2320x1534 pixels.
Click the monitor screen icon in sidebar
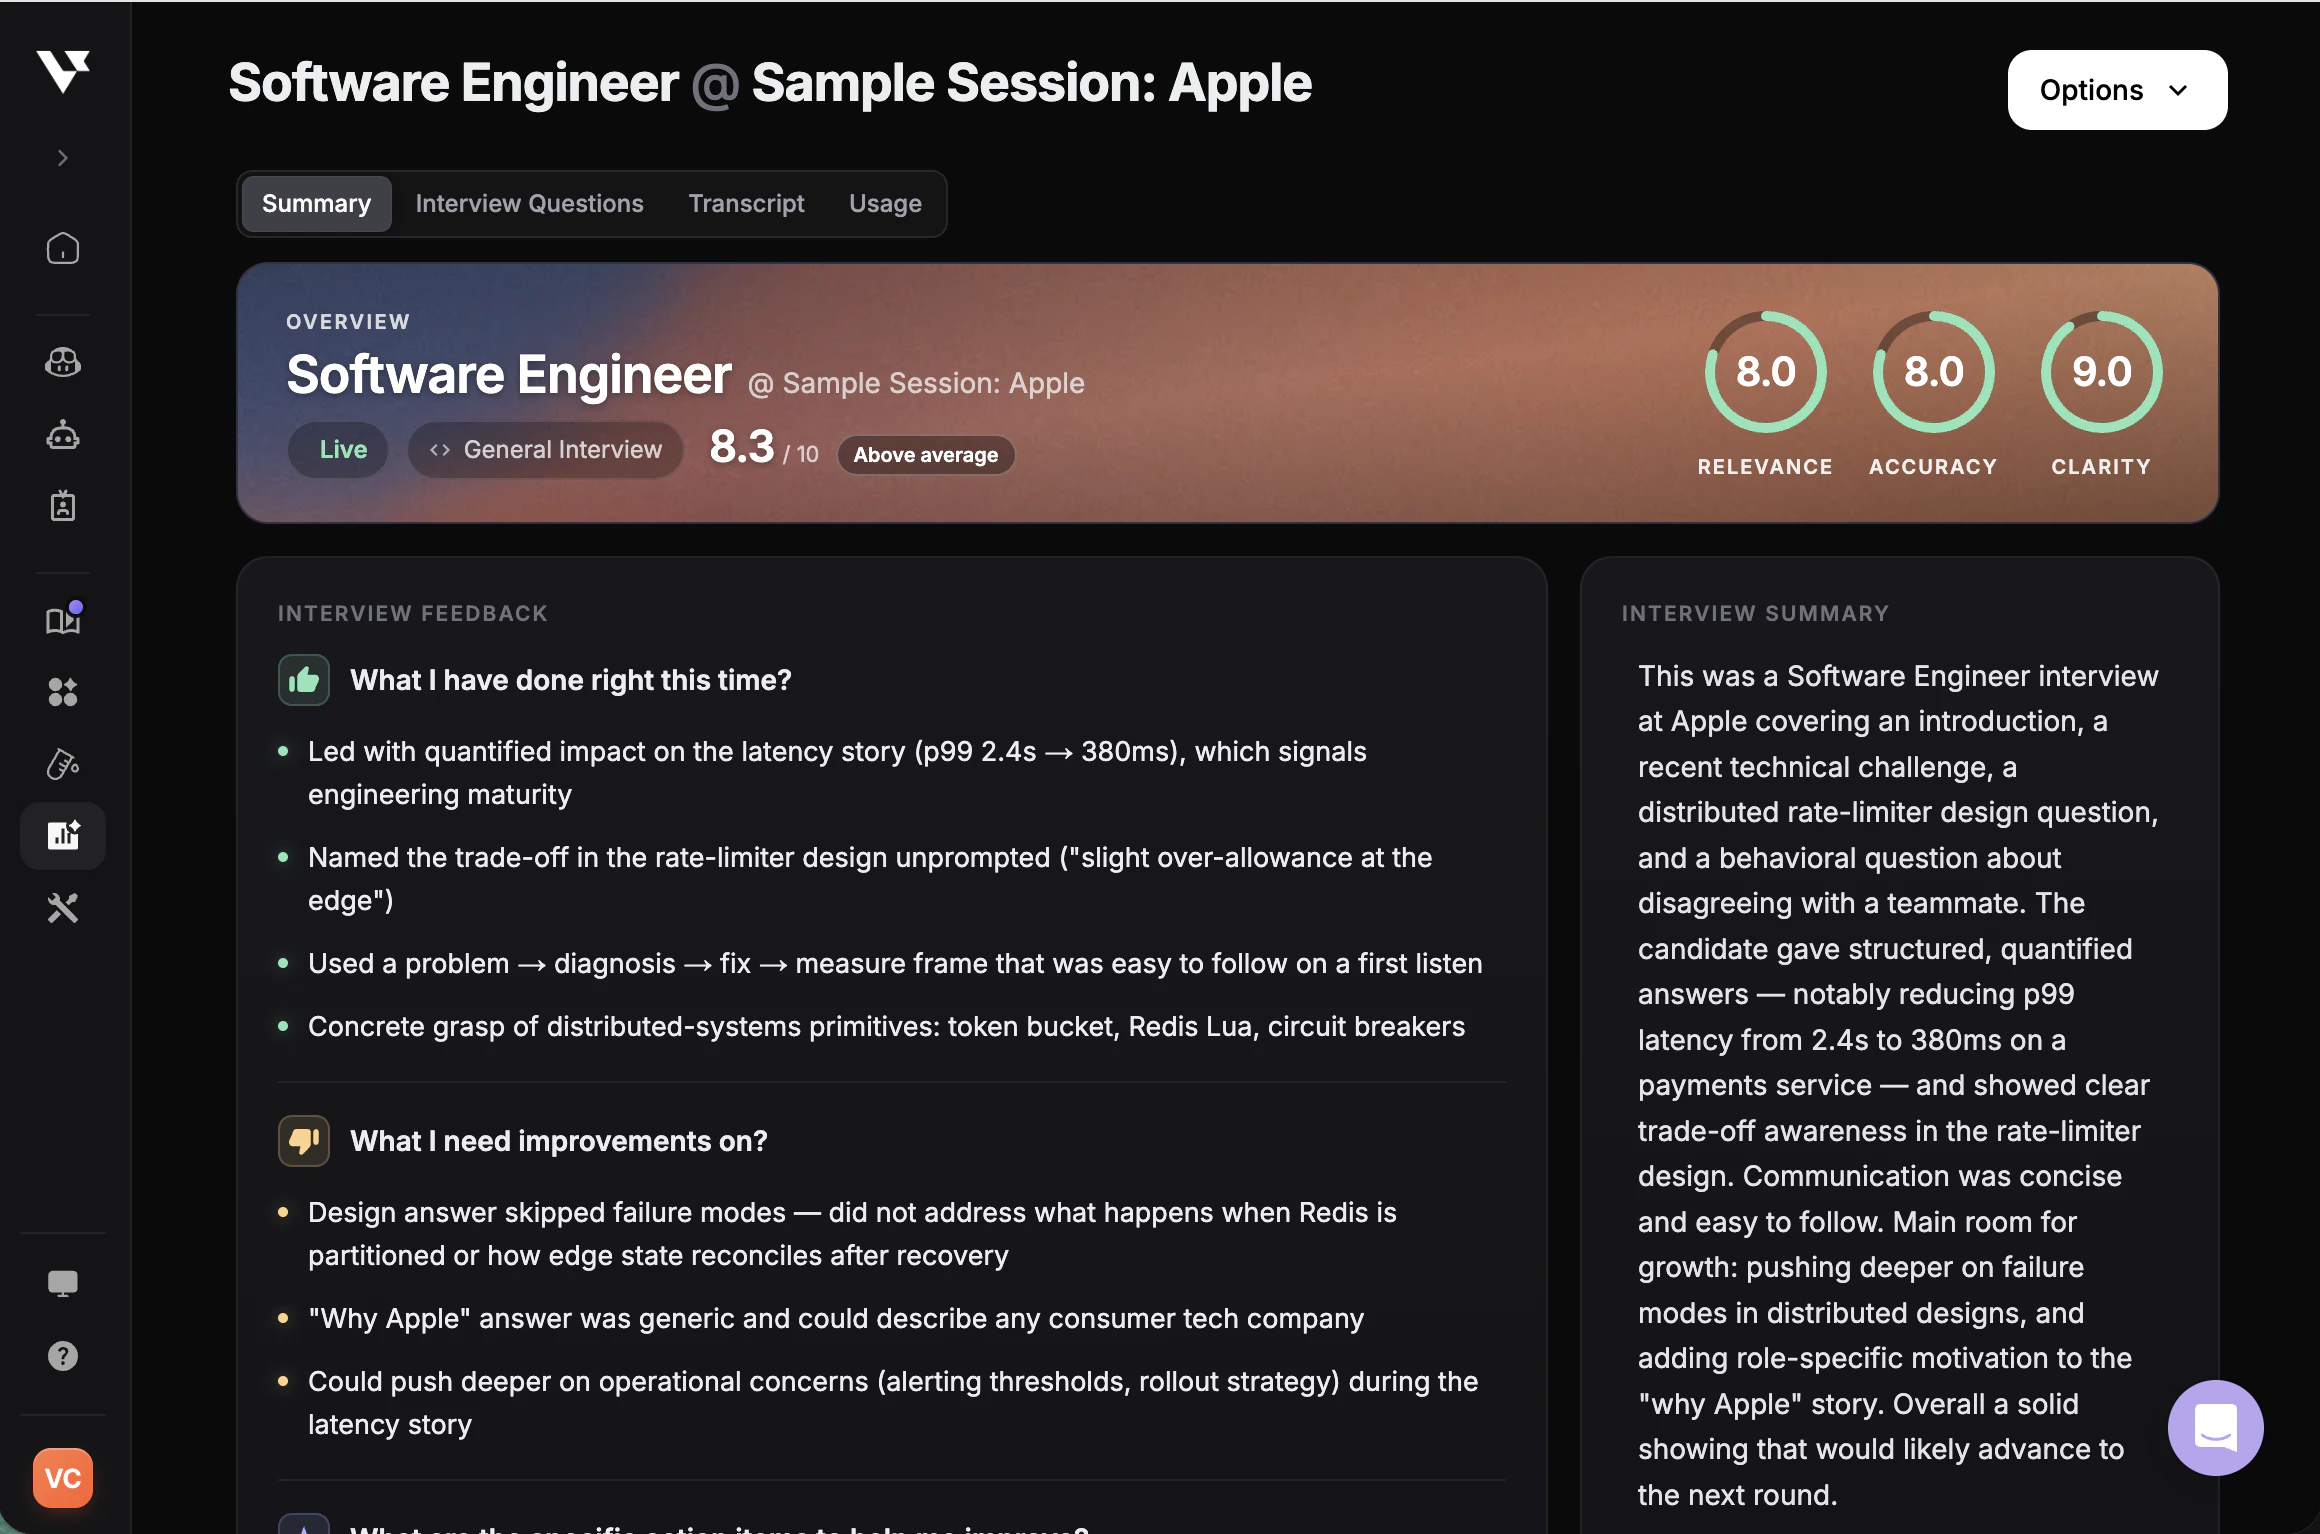(x=63, y=1283)
